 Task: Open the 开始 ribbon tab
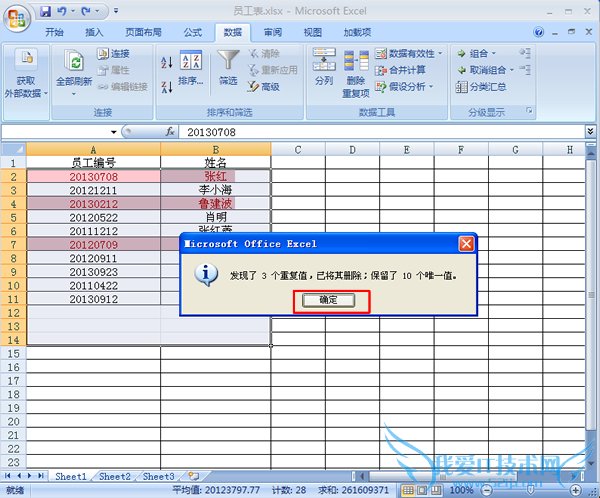click(54, 33)
